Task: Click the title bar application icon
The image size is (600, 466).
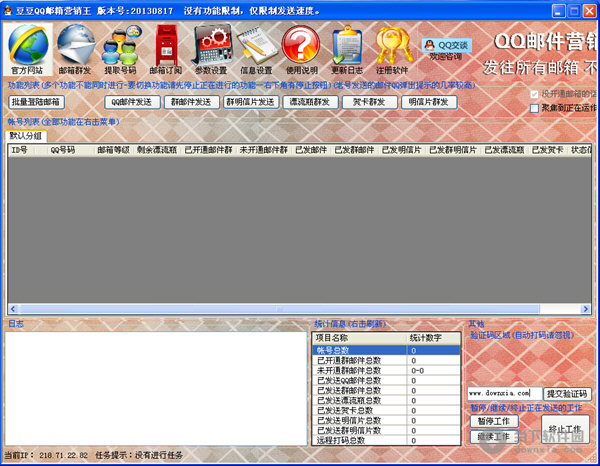Action: pyautogui.click(x=7, y=10)
